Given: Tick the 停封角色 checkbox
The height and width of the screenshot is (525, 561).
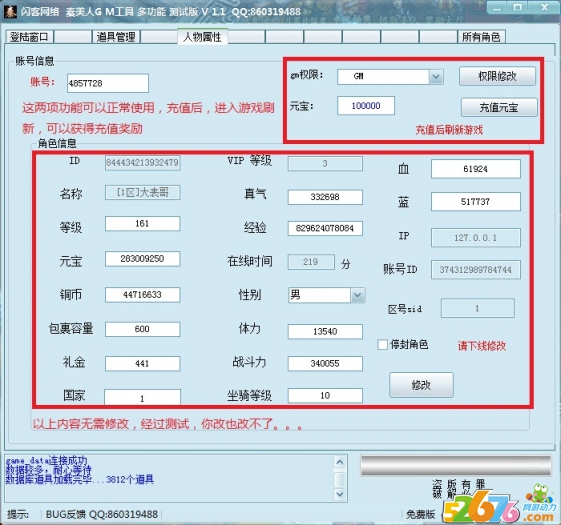Looking at the screenshot, I should pyautogui.click(x=382, y=345).
